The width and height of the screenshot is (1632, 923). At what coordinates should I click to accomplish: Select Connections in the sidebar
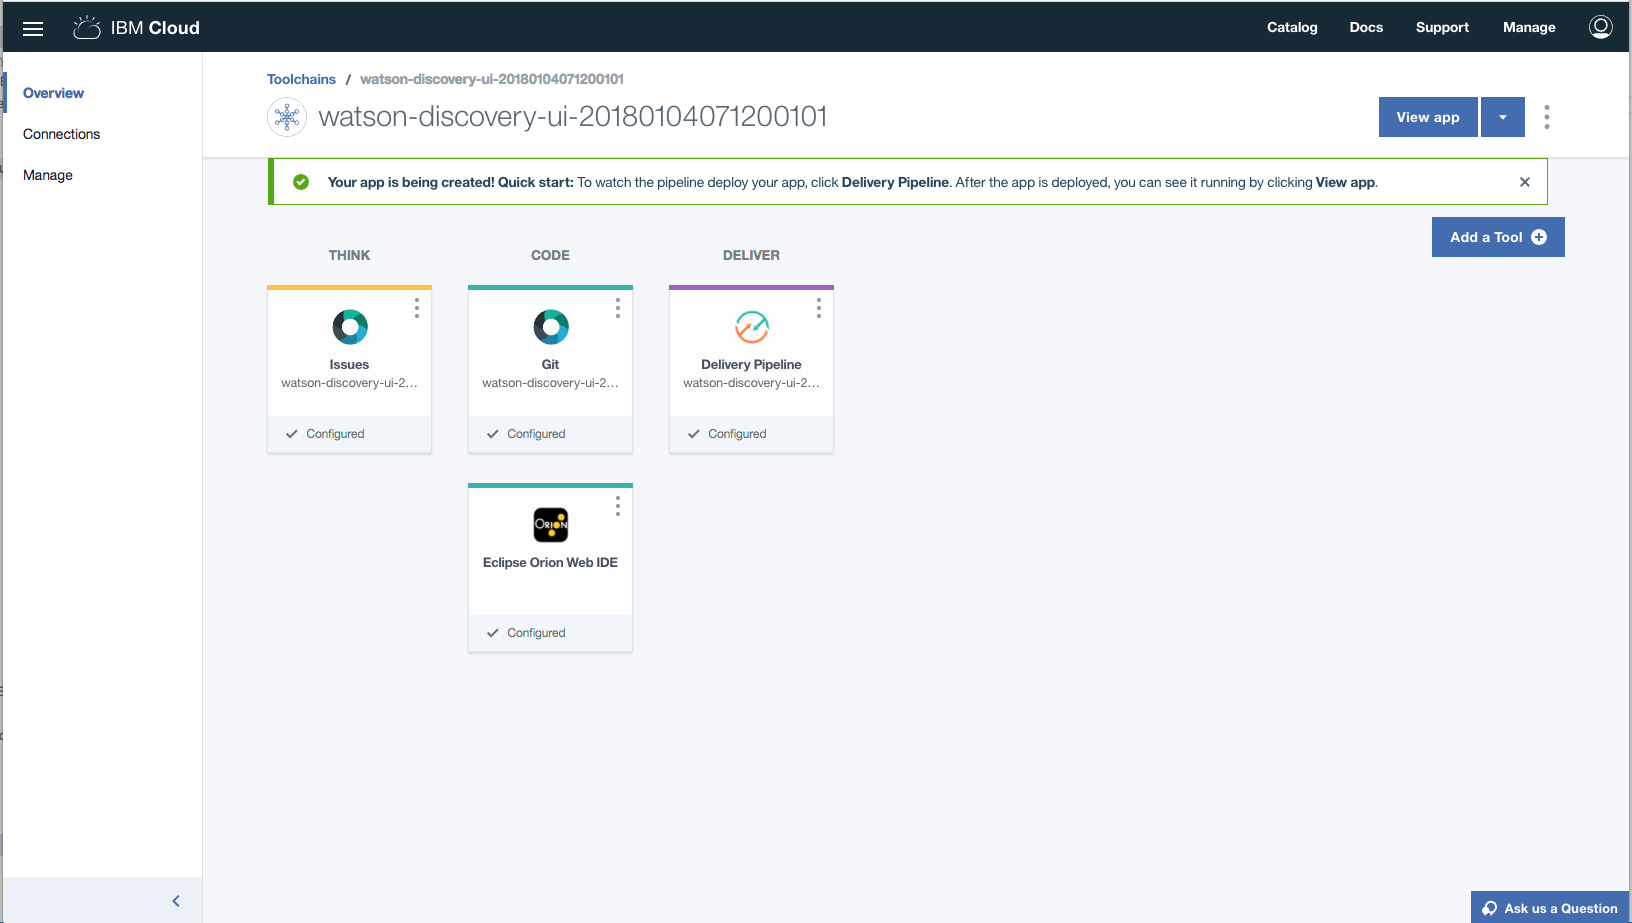(x=62, y=134)
